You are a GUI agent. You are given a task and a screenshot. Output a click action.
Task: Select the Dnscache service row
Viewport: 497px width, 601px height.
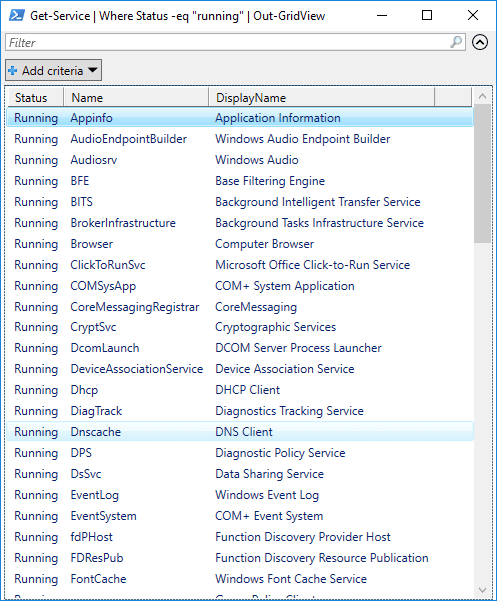coord(240,432)
